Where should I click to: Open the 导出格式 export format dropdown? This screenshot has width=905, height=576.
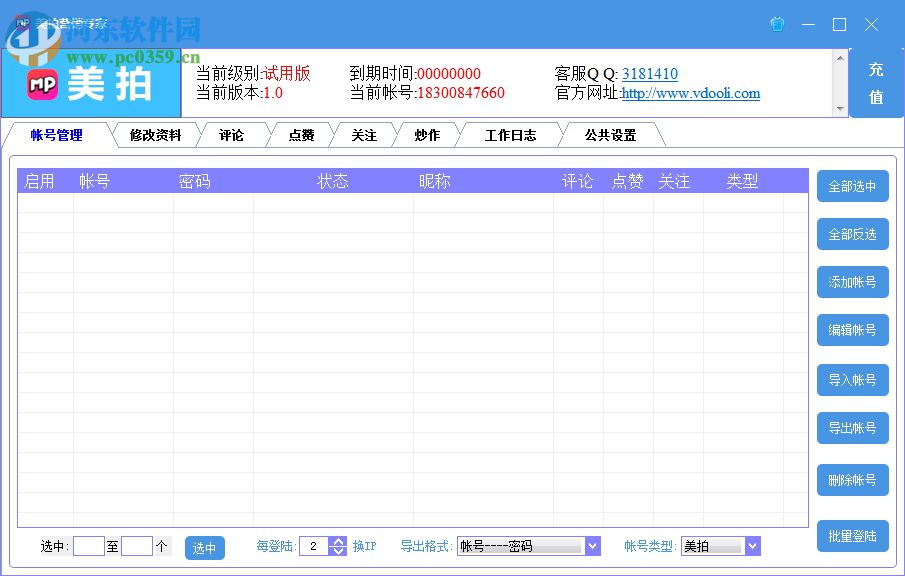[594, 546]
